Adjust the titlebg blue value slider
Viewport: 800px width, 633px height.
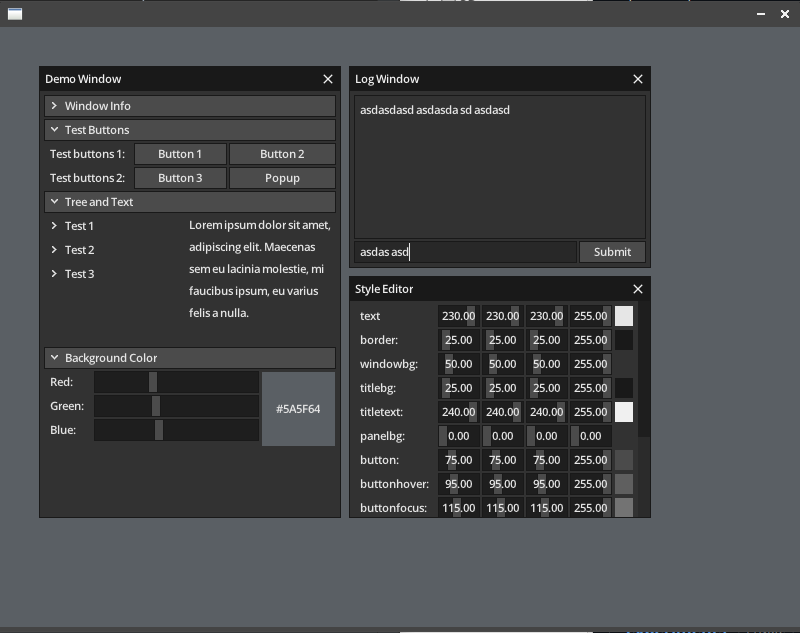pos(546,388)
